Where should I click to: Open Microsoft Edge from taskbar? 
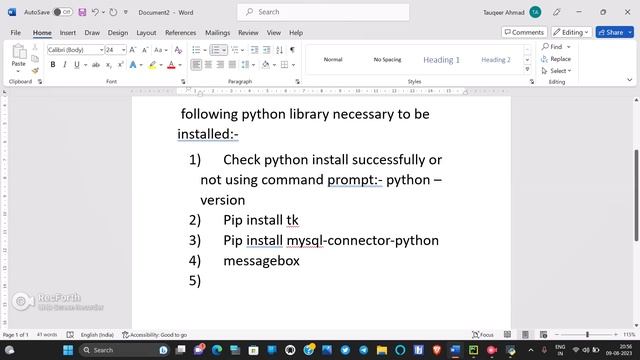[x=217, y=350]
